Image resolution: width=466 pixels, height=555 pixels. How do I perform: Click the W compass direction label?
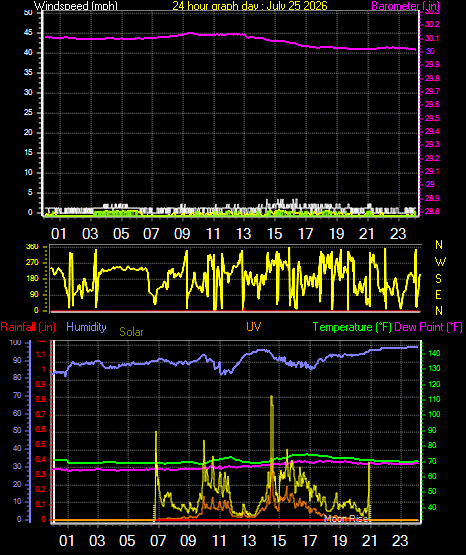click(440, 262)
